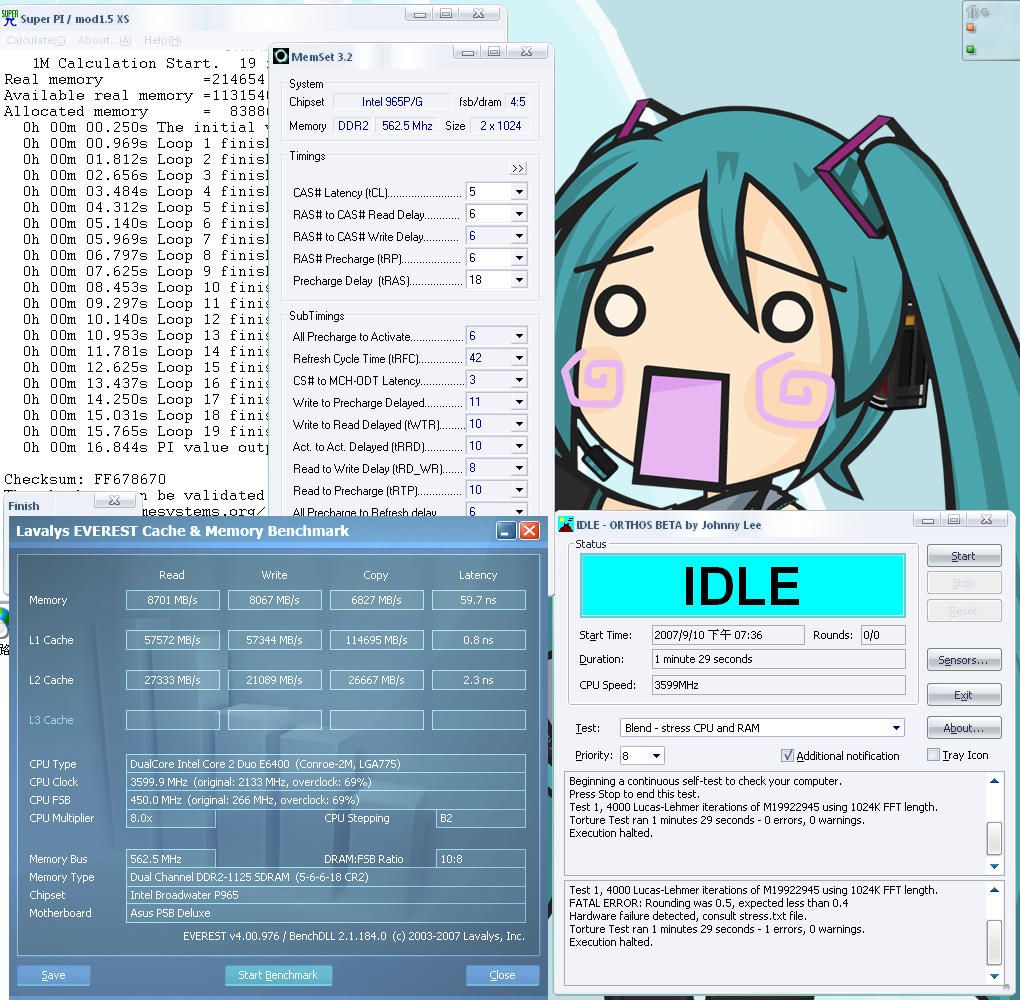Uncheck Additional notification in ORTHOS
The height and width of the screenshot is (1000, 1020).
tap(788, 756)
